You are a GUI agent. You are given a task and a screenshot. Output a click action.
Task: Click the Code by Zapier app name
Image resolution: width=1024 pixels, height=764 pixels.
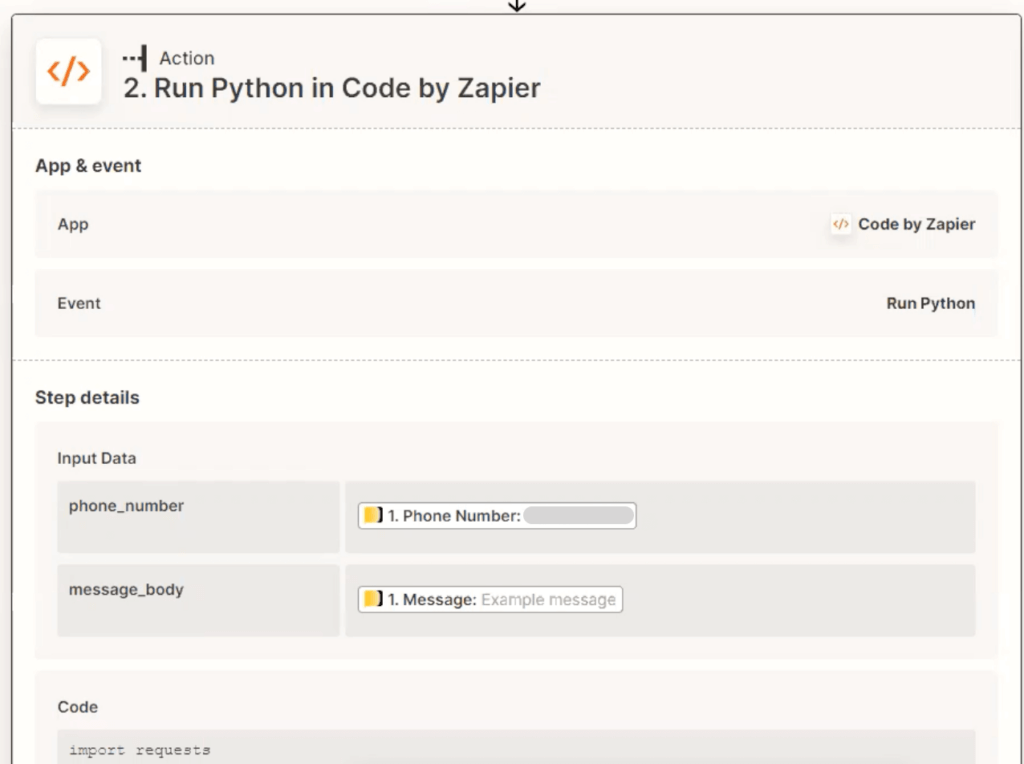pyautogui.click(x=916, y=225)
